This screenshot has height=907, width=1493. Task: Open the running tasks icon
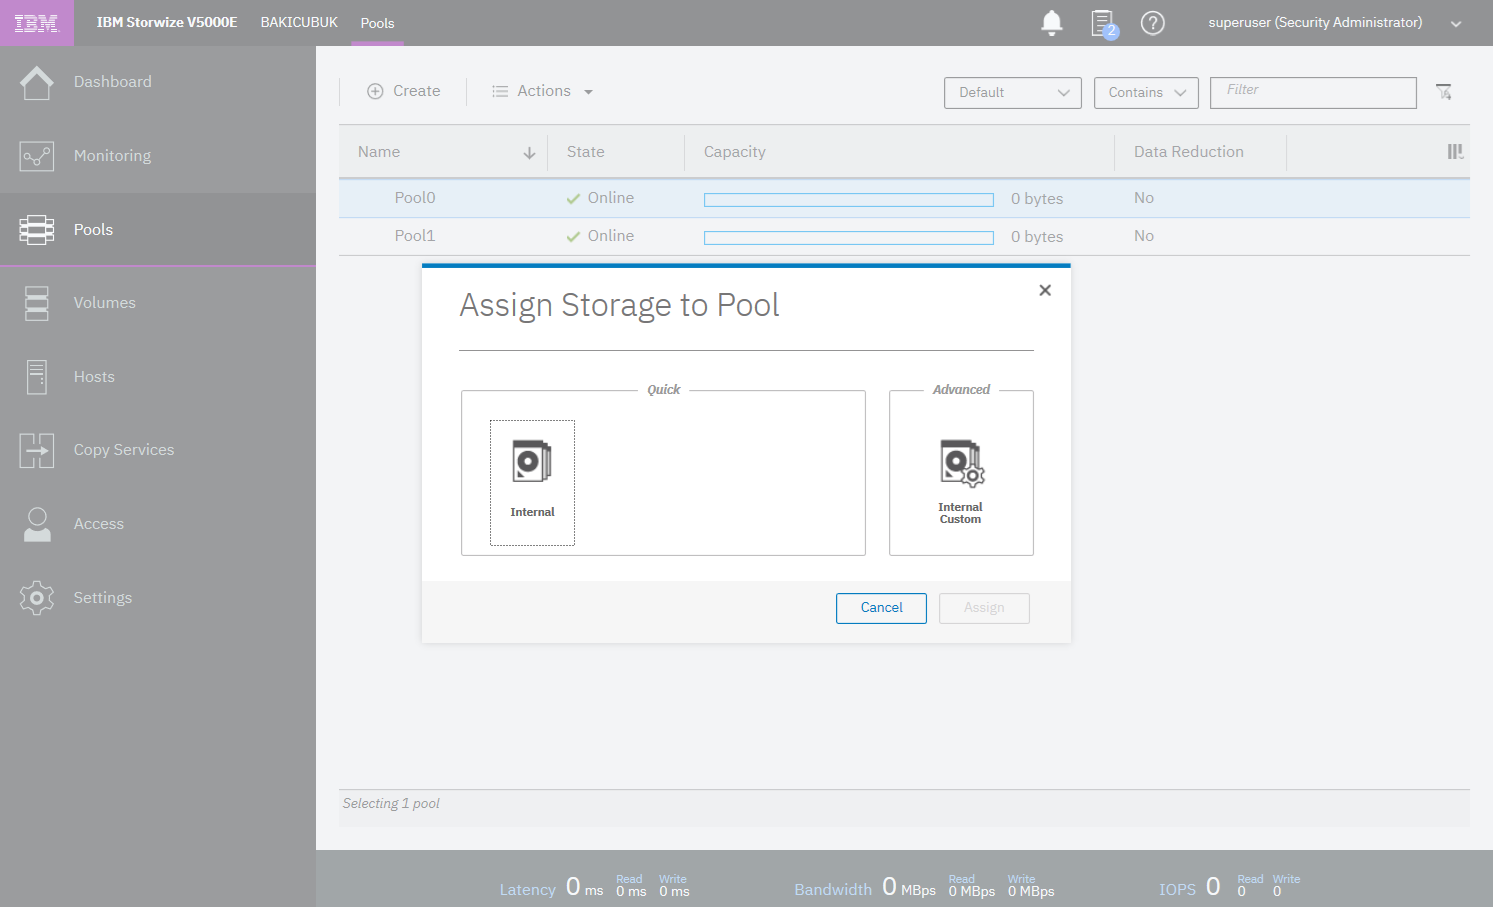point(1103,23)
